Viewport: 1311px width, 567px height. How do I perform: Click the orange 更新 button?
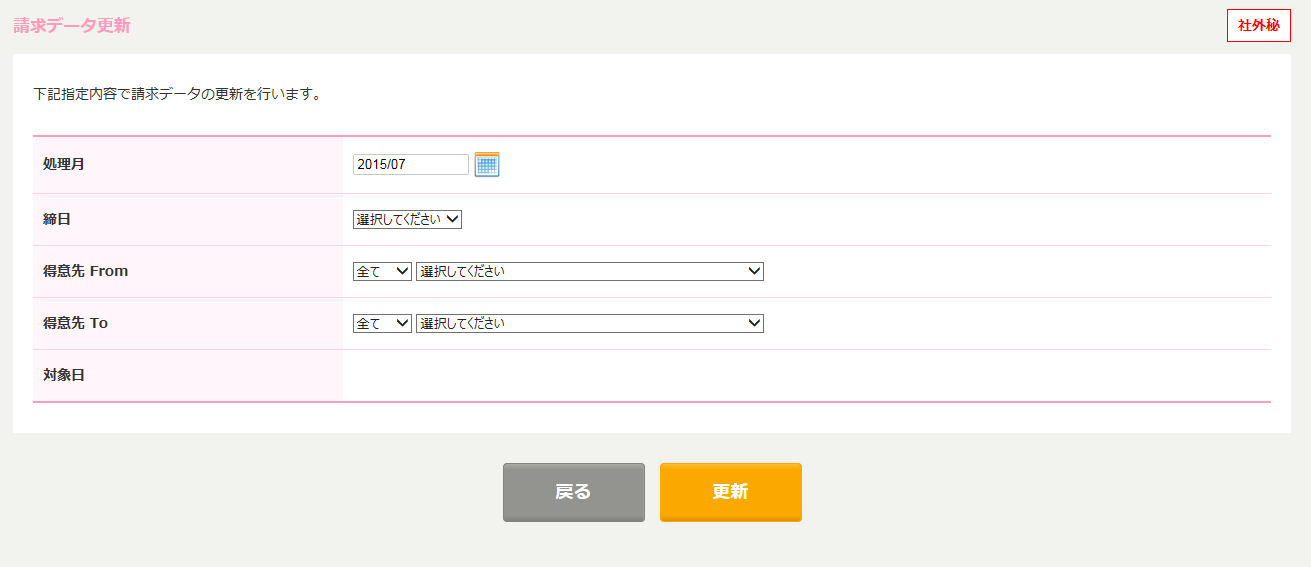click(731, 492)
